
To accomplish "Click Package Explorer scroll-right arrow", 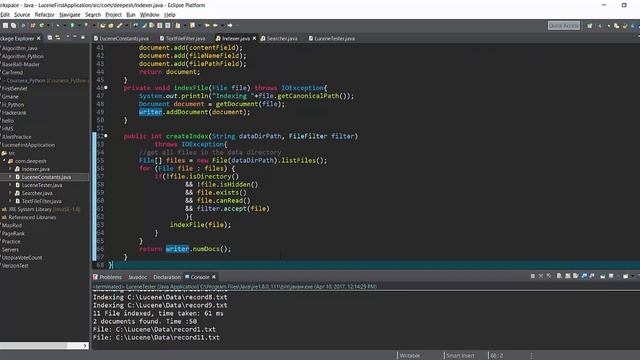I will 85,345.
